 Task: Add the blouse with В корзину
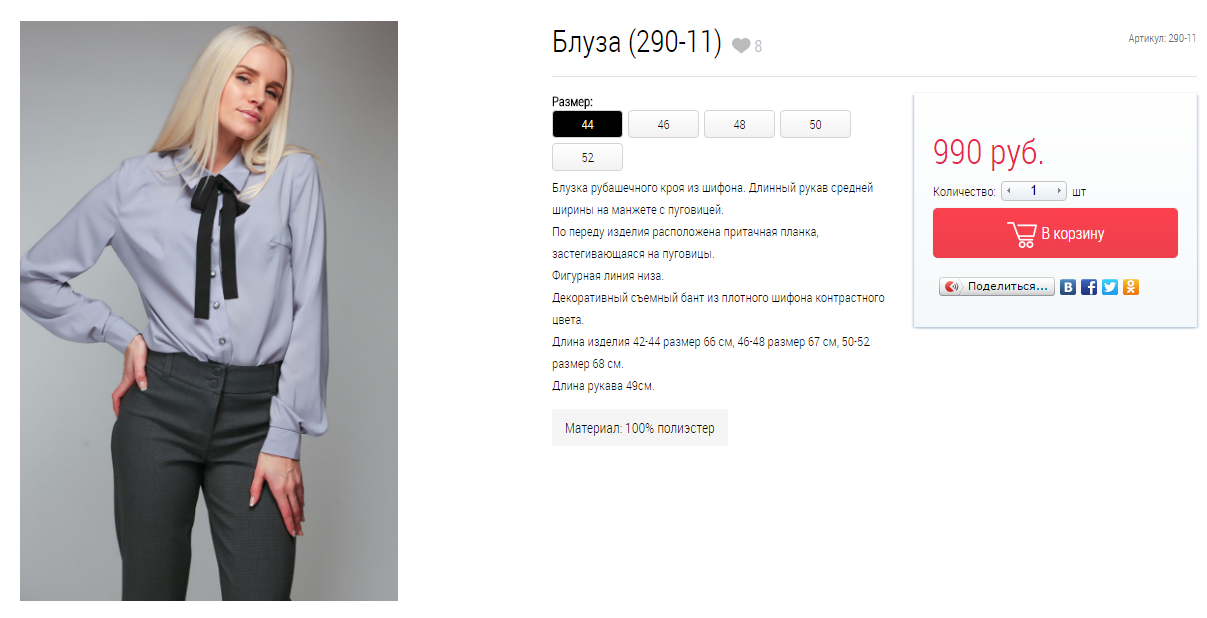pos(1055,233)
